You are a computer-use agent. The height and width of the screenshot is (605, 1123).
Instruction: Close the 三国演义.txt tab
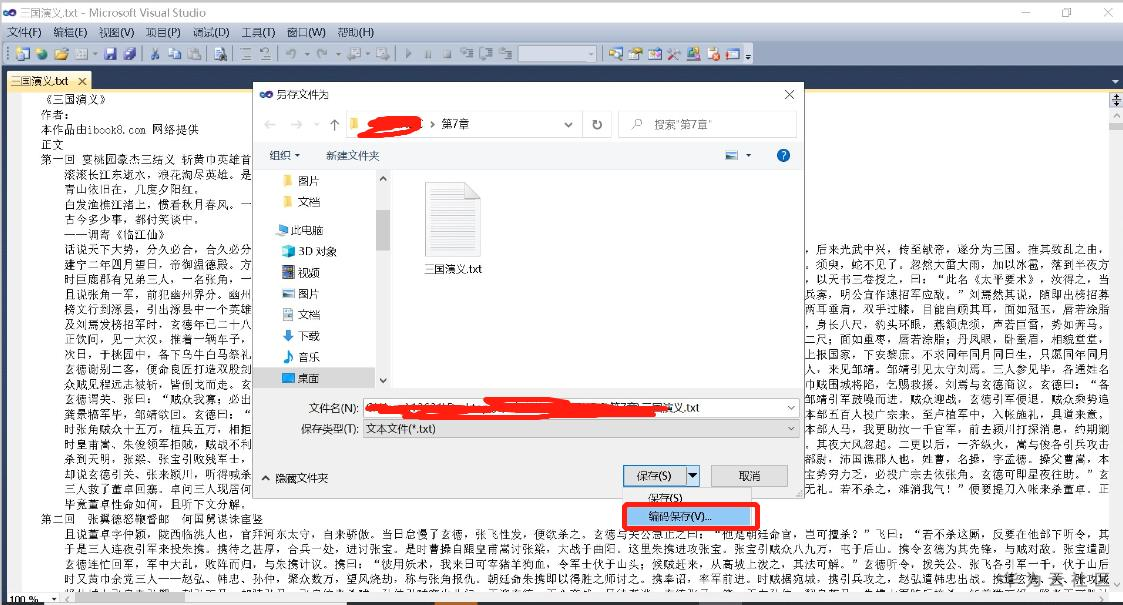click(x=82, y=81)
